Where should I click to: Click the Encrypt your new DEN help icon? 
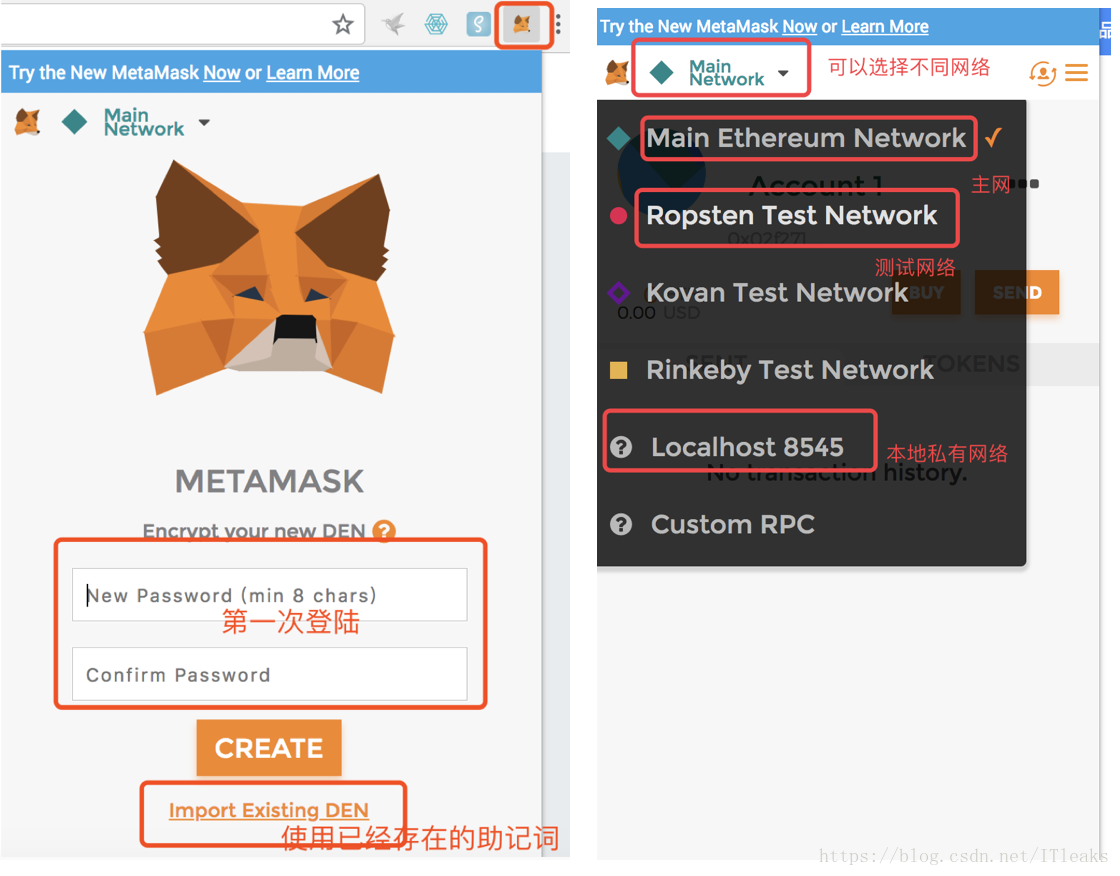pyautogui.click(x=384, y=530)
